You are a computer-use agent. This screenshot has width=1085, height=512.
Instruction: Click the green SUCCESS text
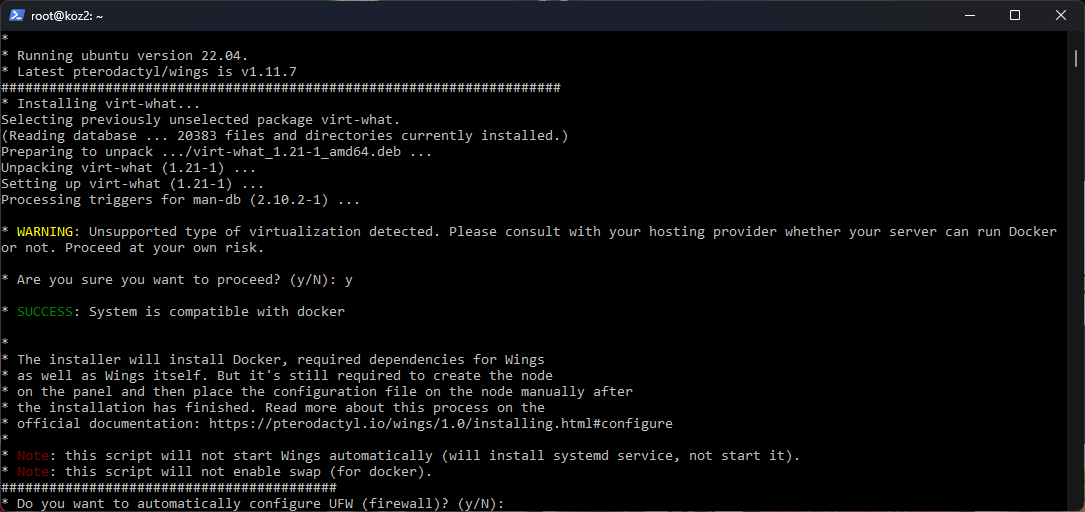click(x=45, y=312)
